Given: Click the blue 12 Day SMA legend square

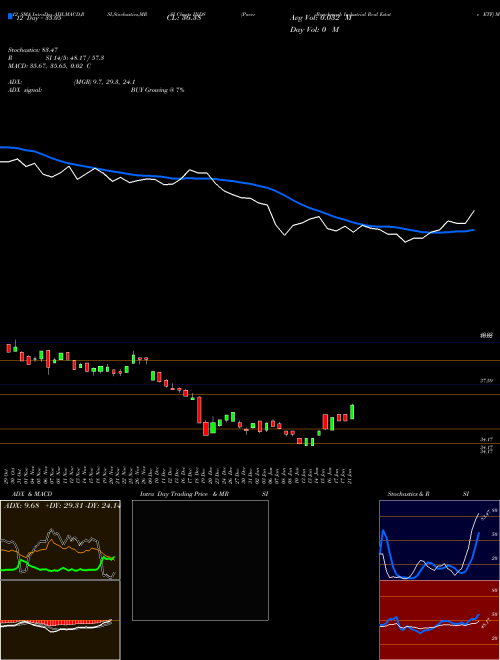Looking at the screenshot, I should [11, 17].
